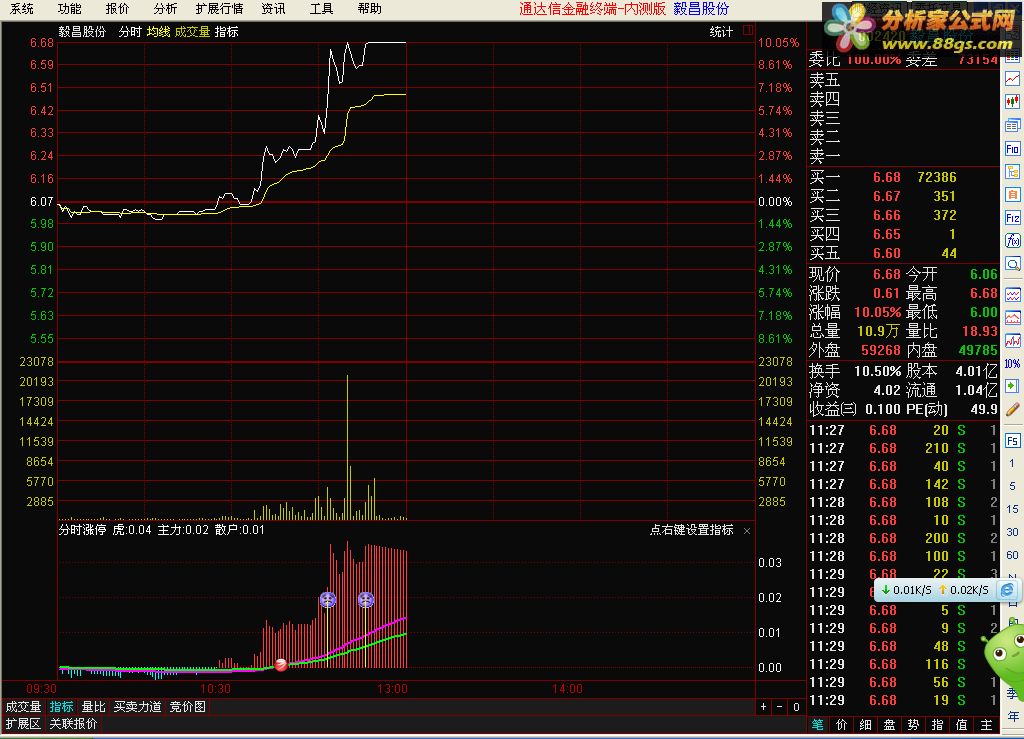The image size is (1024, 739).
Task: Click the IE network speed widget icon
Action: coord(1007,590)
